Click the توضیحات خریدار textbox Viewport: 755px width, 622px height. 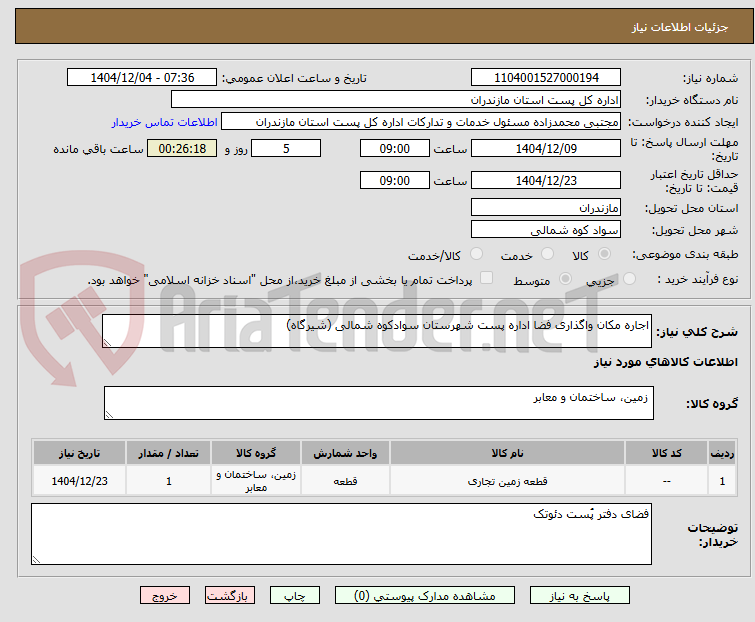point(341,534)
